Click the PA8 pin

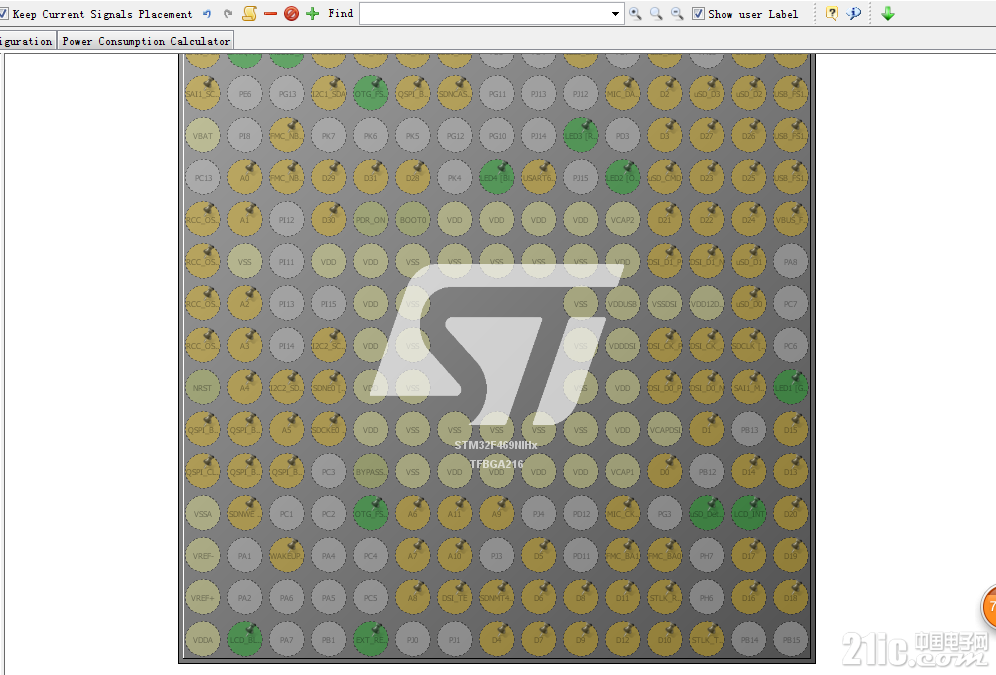tap(791, 262)
